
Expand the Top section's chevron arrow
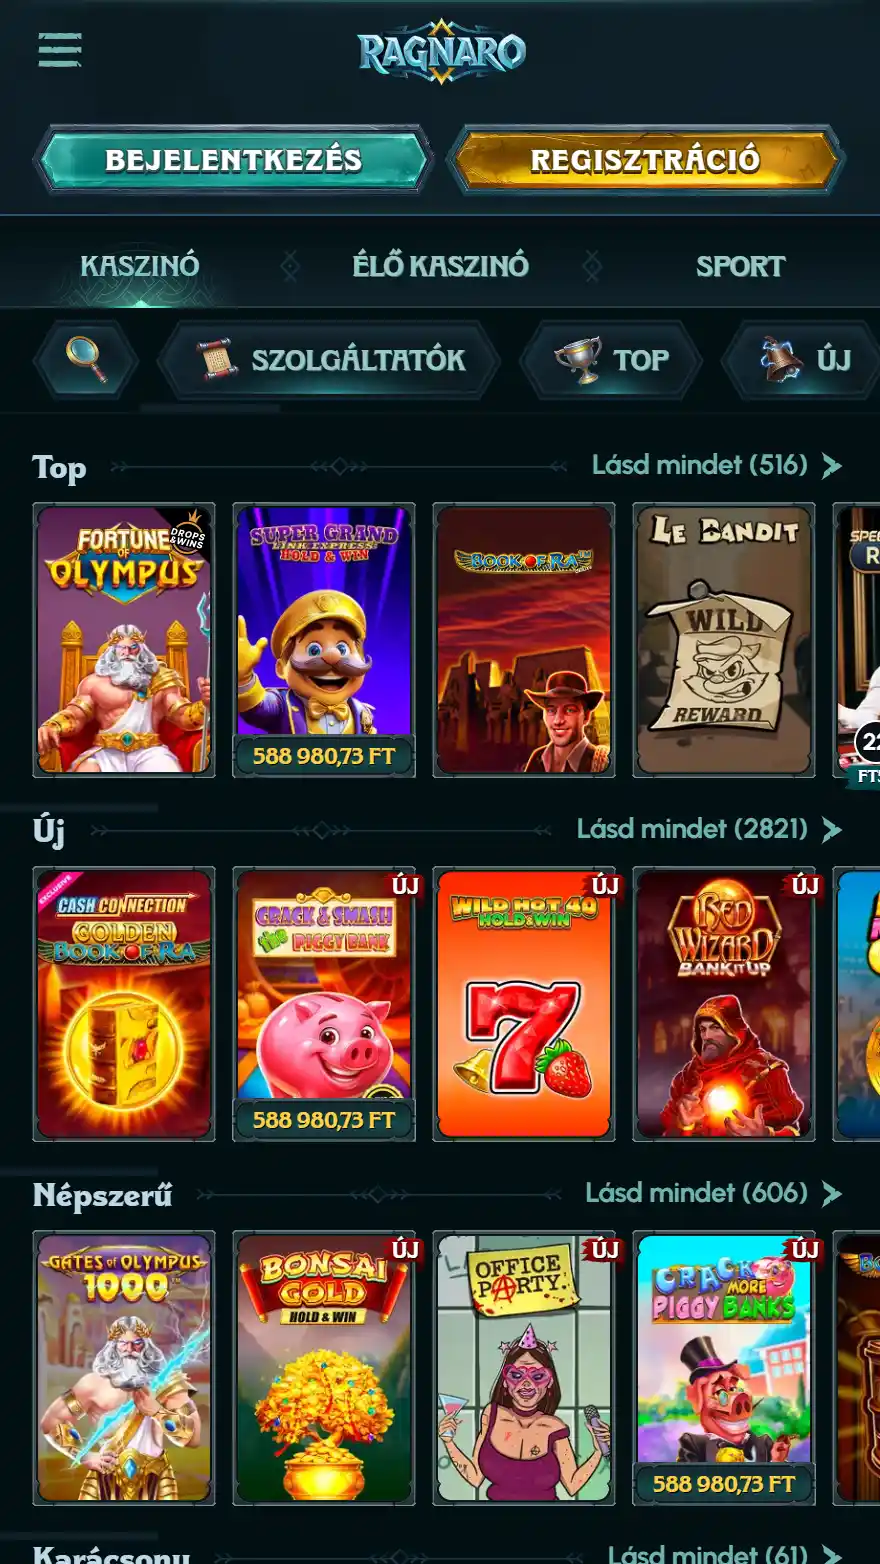pos(832,466)
